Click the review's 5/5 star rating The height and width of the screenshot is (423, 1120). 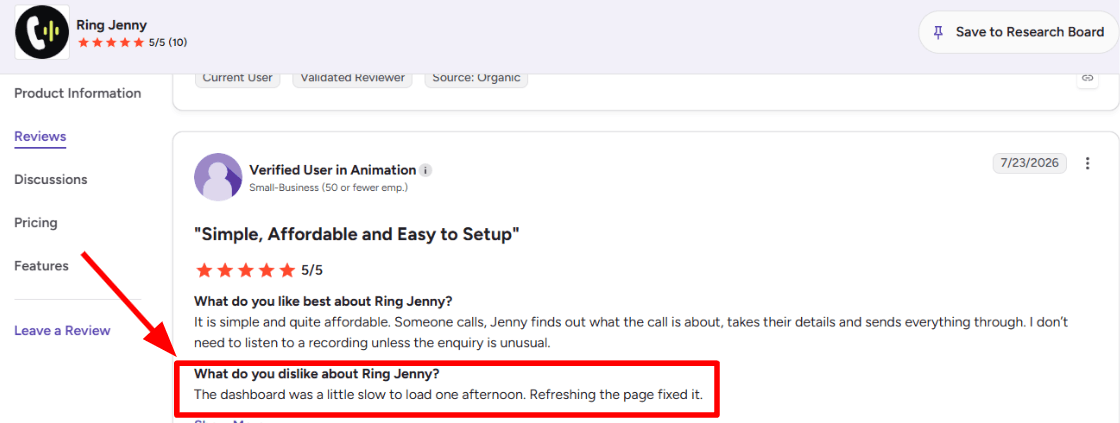(259, 270)
